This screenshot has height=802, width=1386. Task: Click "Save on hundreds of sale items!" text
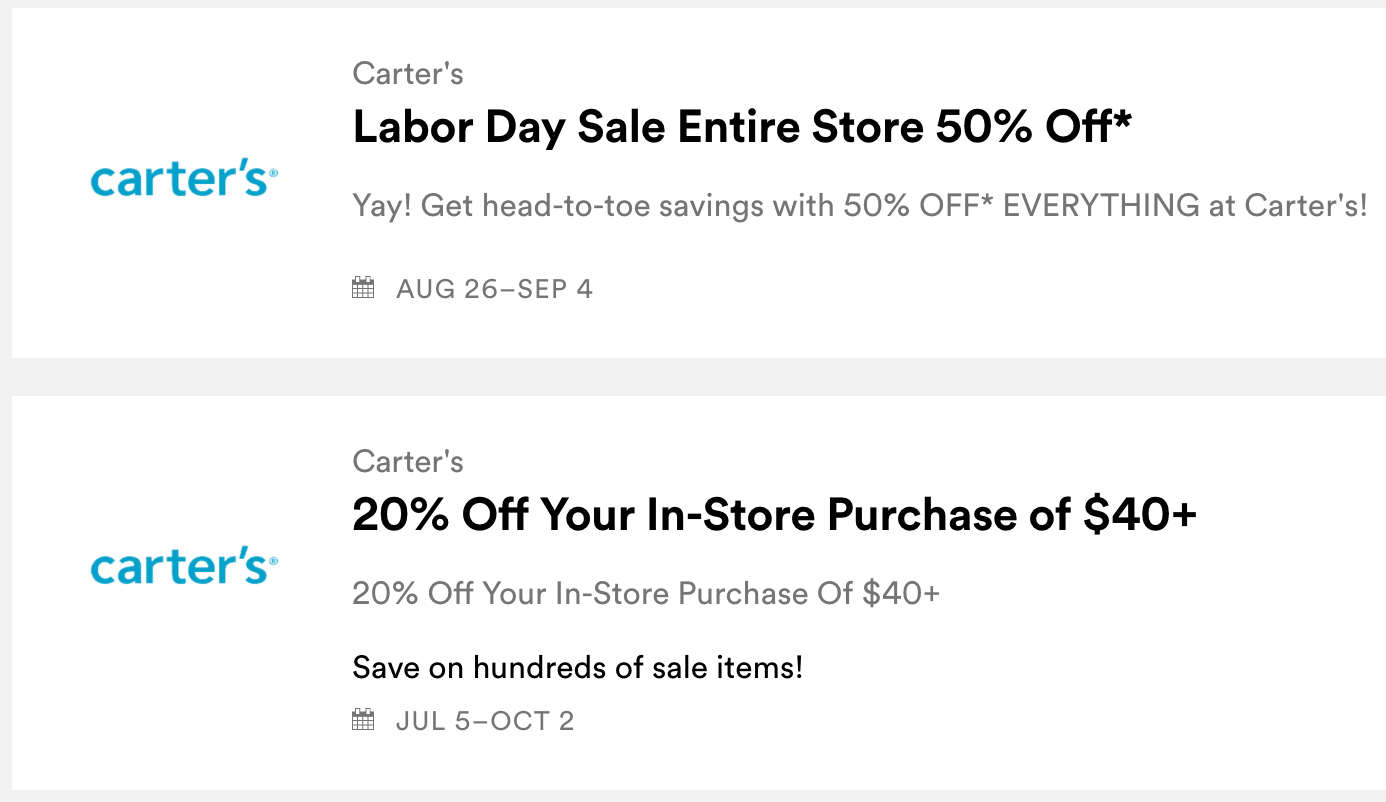[x=578, y=667]
